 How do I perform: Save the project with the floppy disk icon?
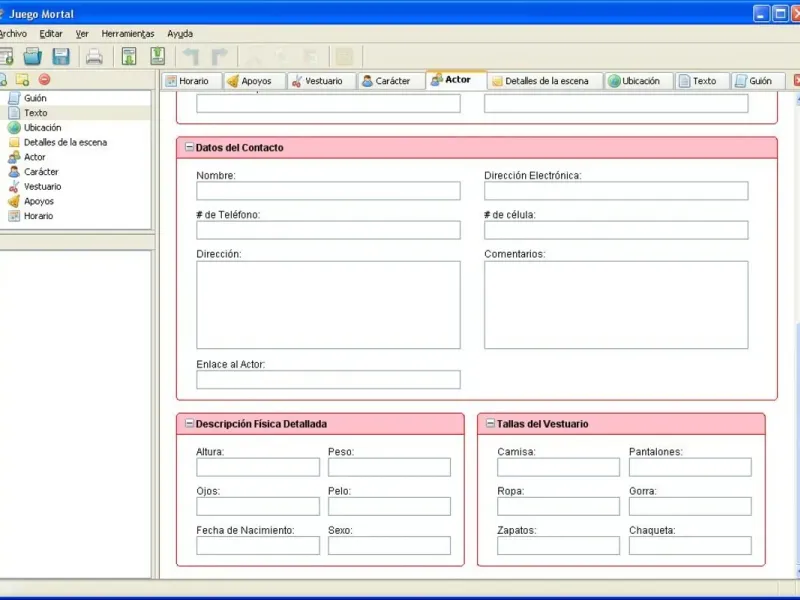pyautogui.click(x=61, y=56)
